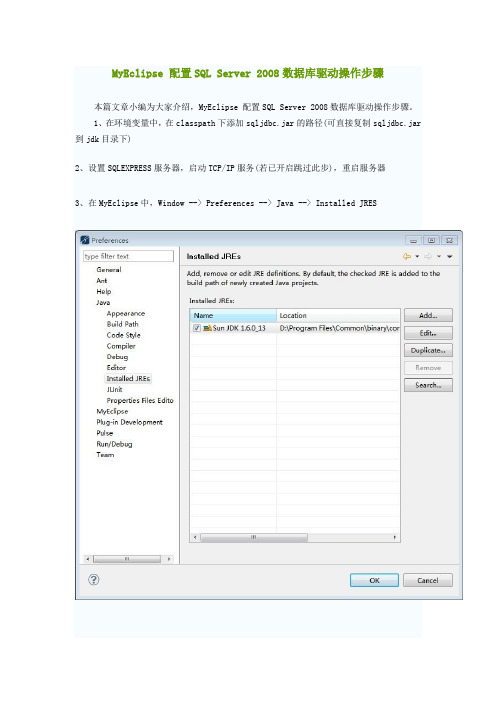496x702 pixels.
Task: Select General in the preferences tree
Action: tap(109, 270)
